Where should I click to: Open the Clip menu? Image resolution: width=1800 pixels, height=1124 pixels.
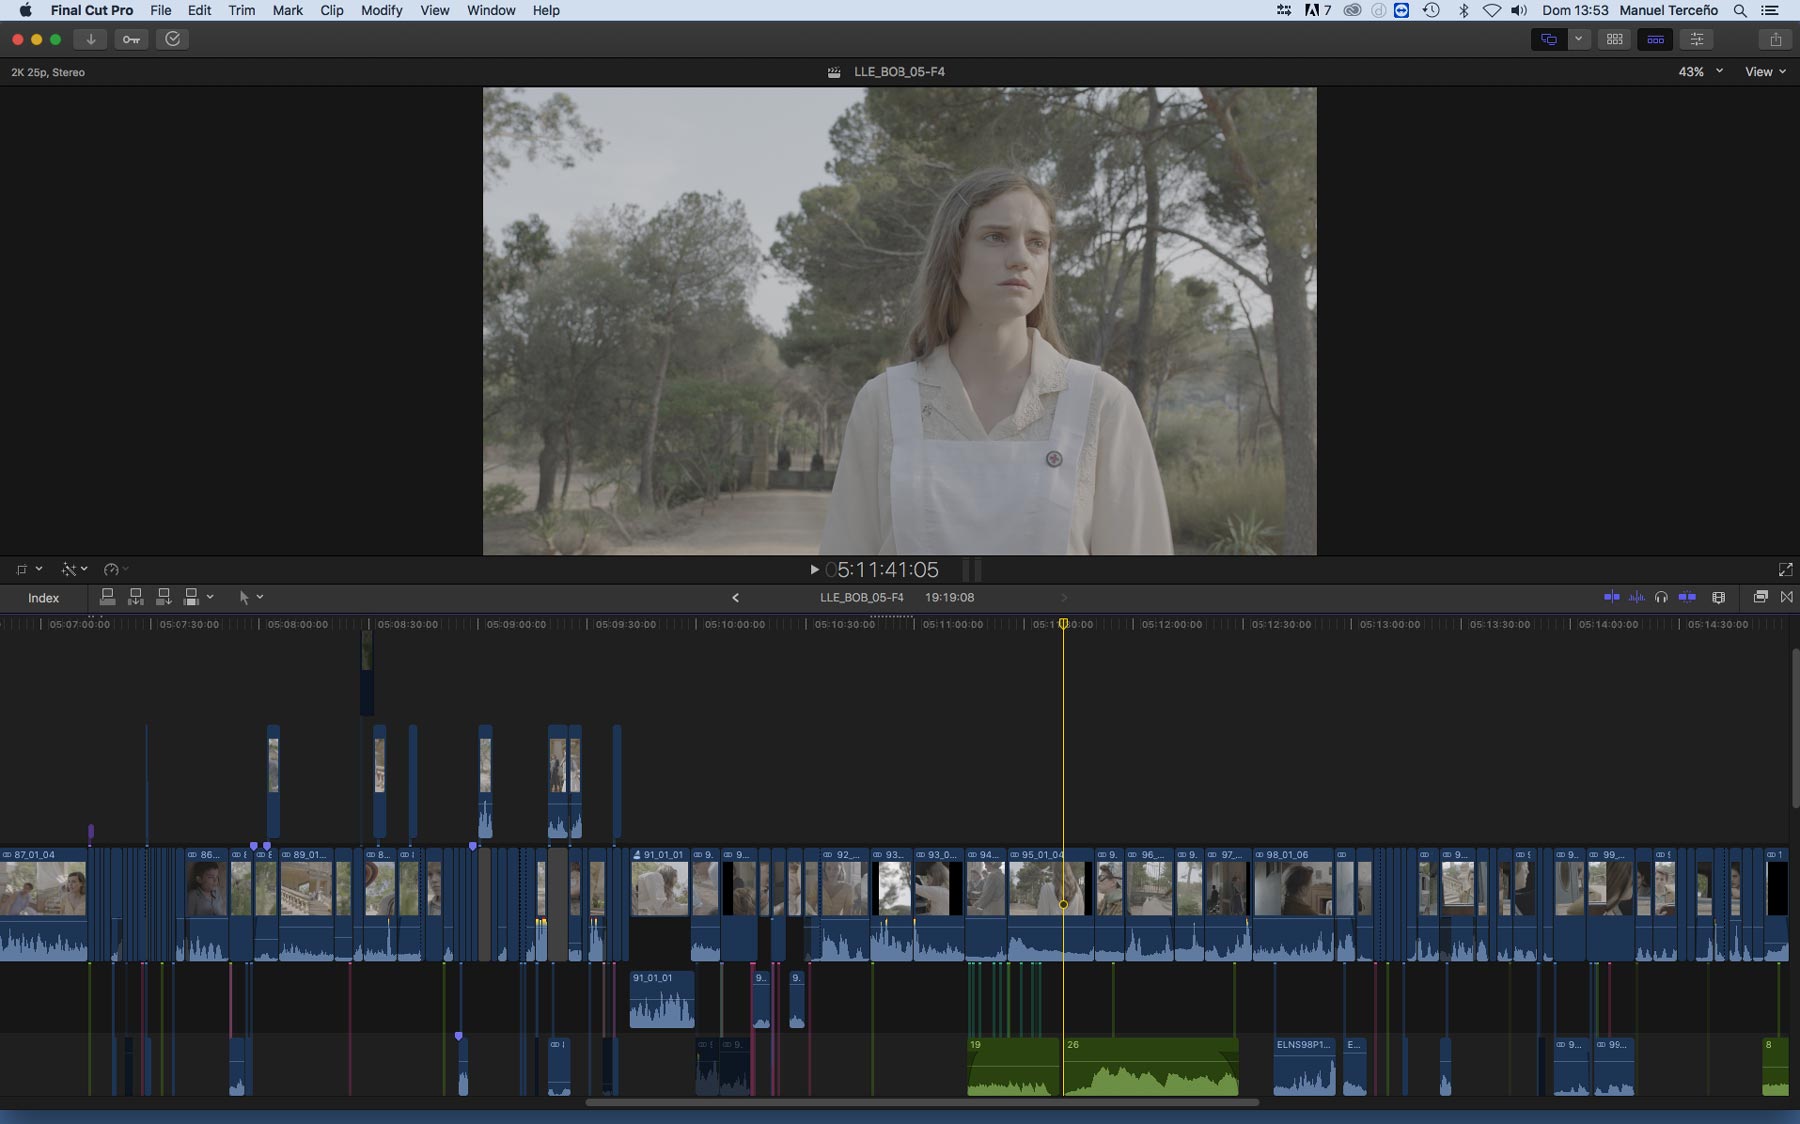tap(332, 10)
